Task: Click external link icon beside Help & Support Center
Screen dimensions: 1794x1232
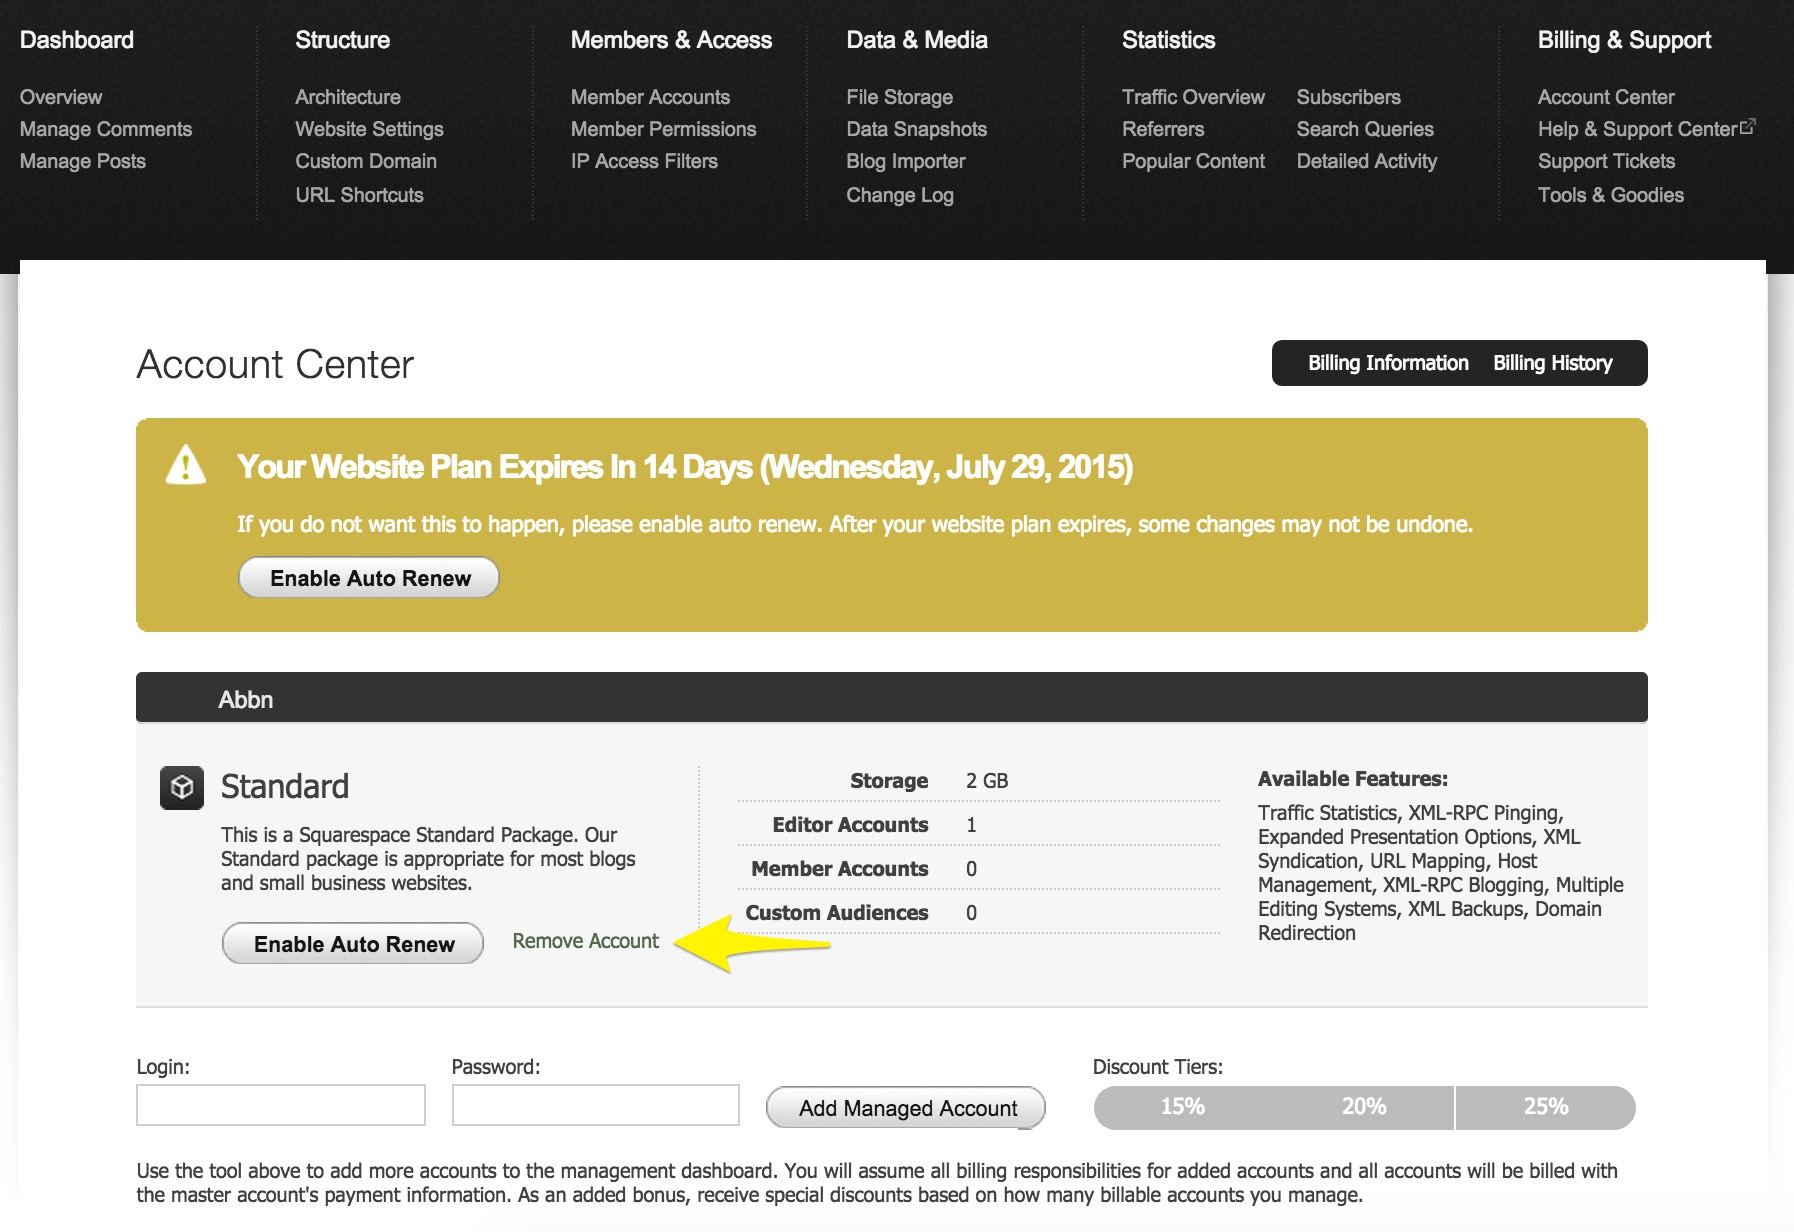Action: pos(1748,127)
